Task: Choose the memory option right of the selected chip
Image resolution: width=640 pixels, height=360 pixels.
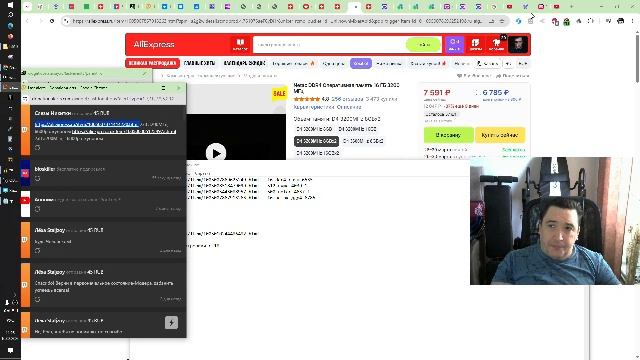Action: (x=363, y=141)
